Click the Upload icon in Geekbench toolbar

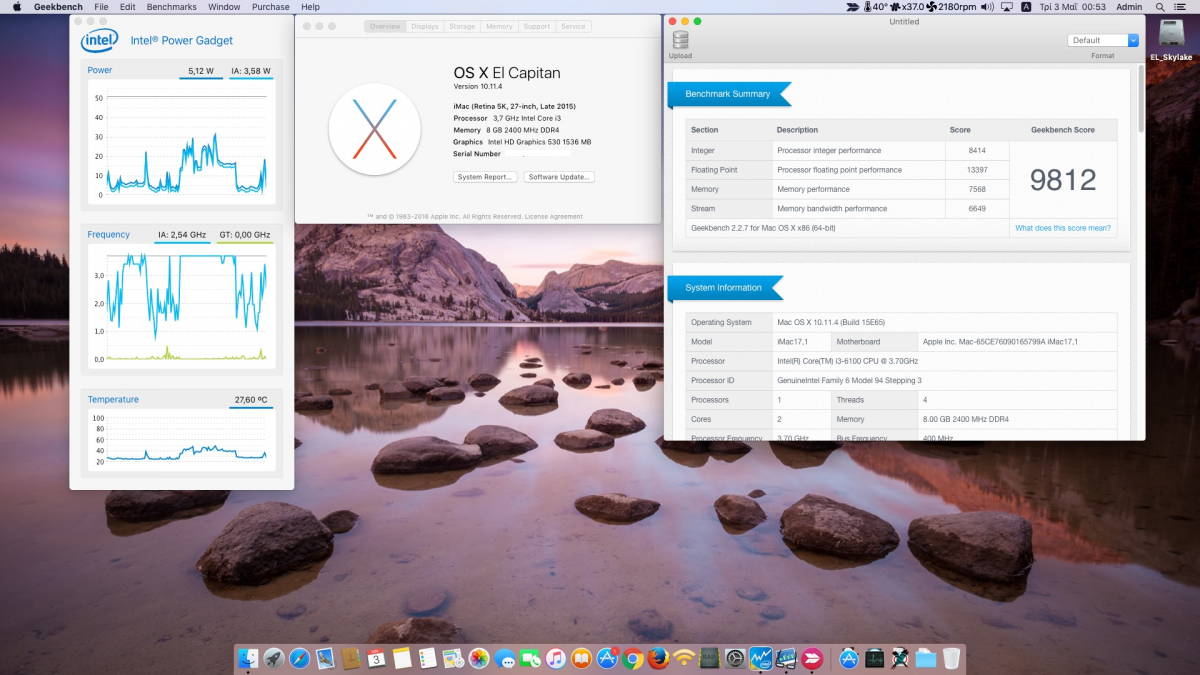pyautogui.click(x=680, y=40)
